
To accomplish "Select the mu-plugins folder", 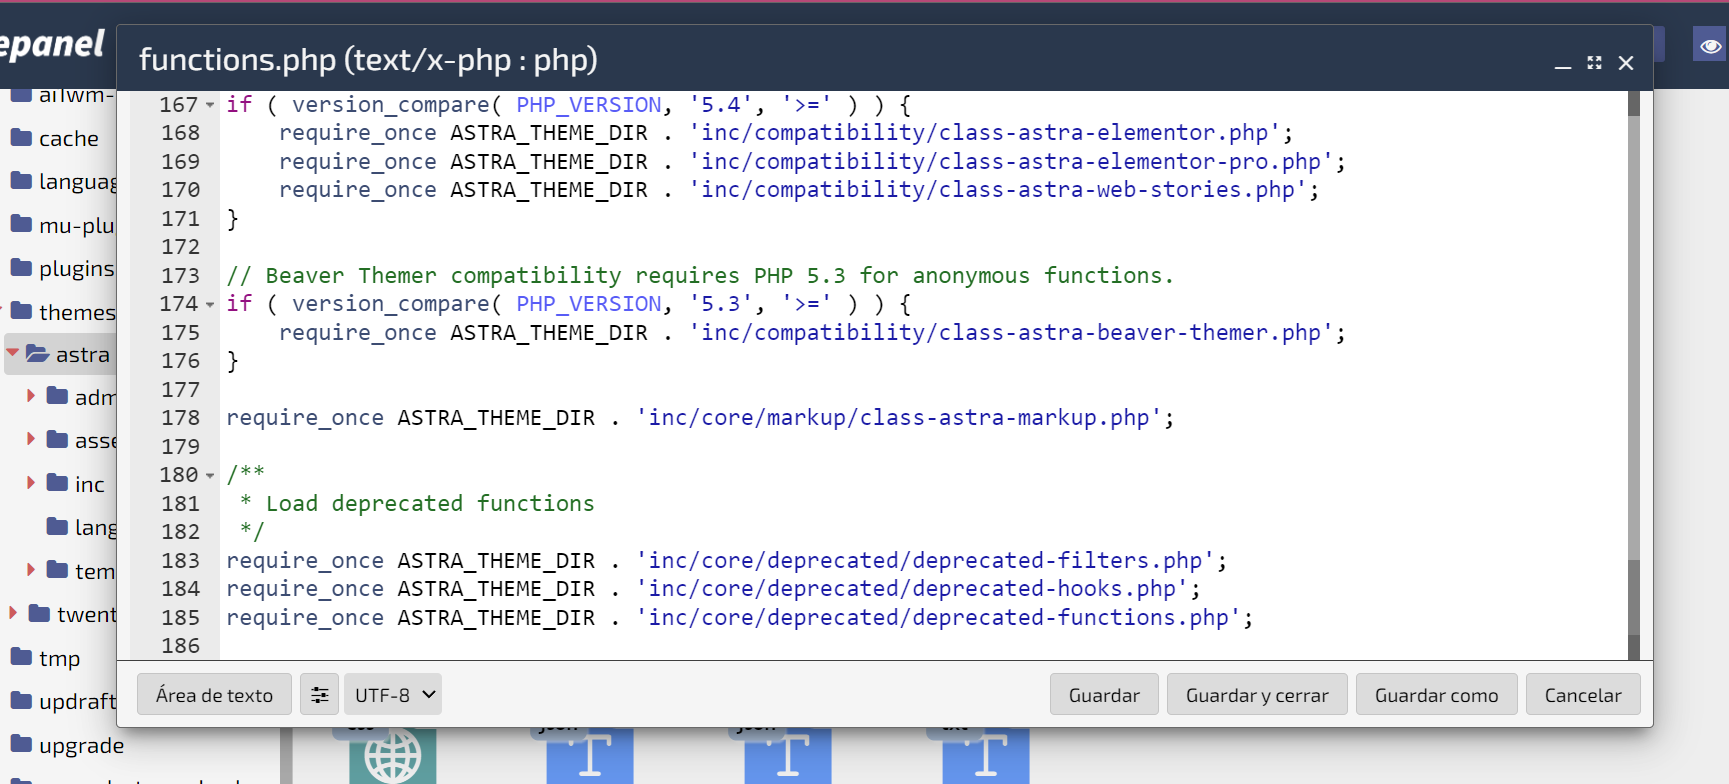I will point(77,226).
